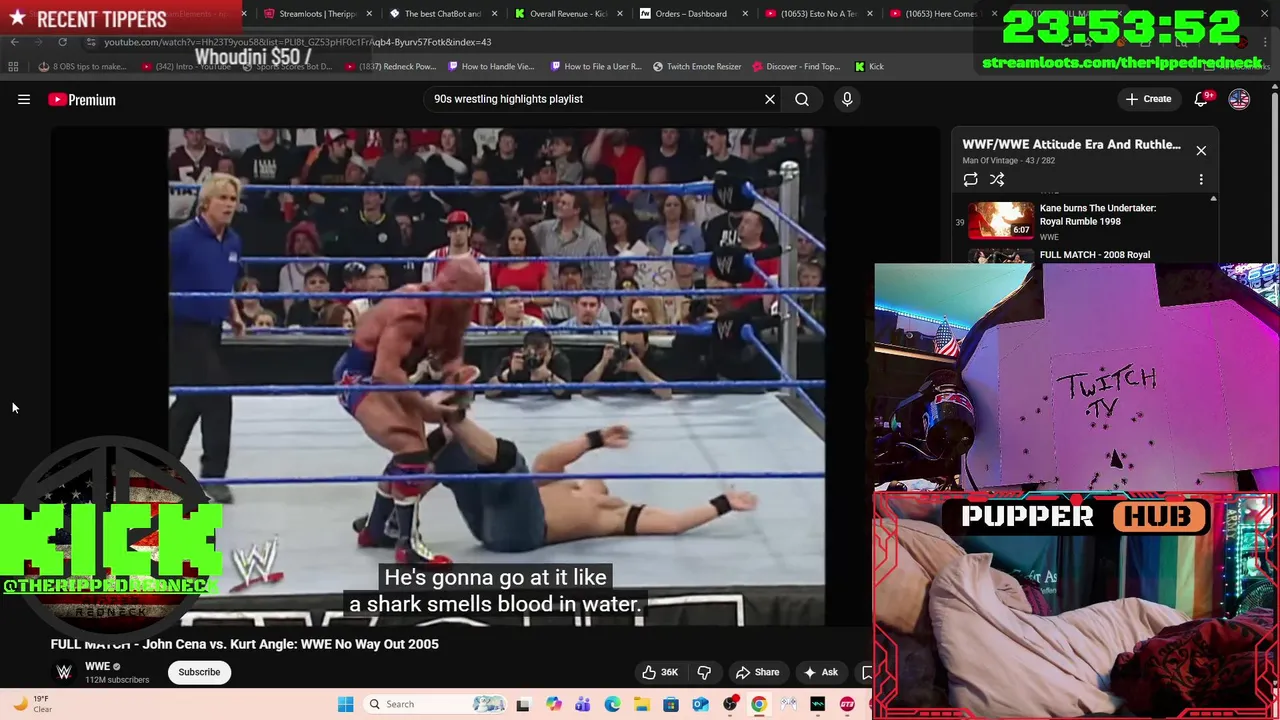This screenshot has height=720, width=1280.
Task: Open Twitch Emote Resizer bookmark
Action: point(697,66)
